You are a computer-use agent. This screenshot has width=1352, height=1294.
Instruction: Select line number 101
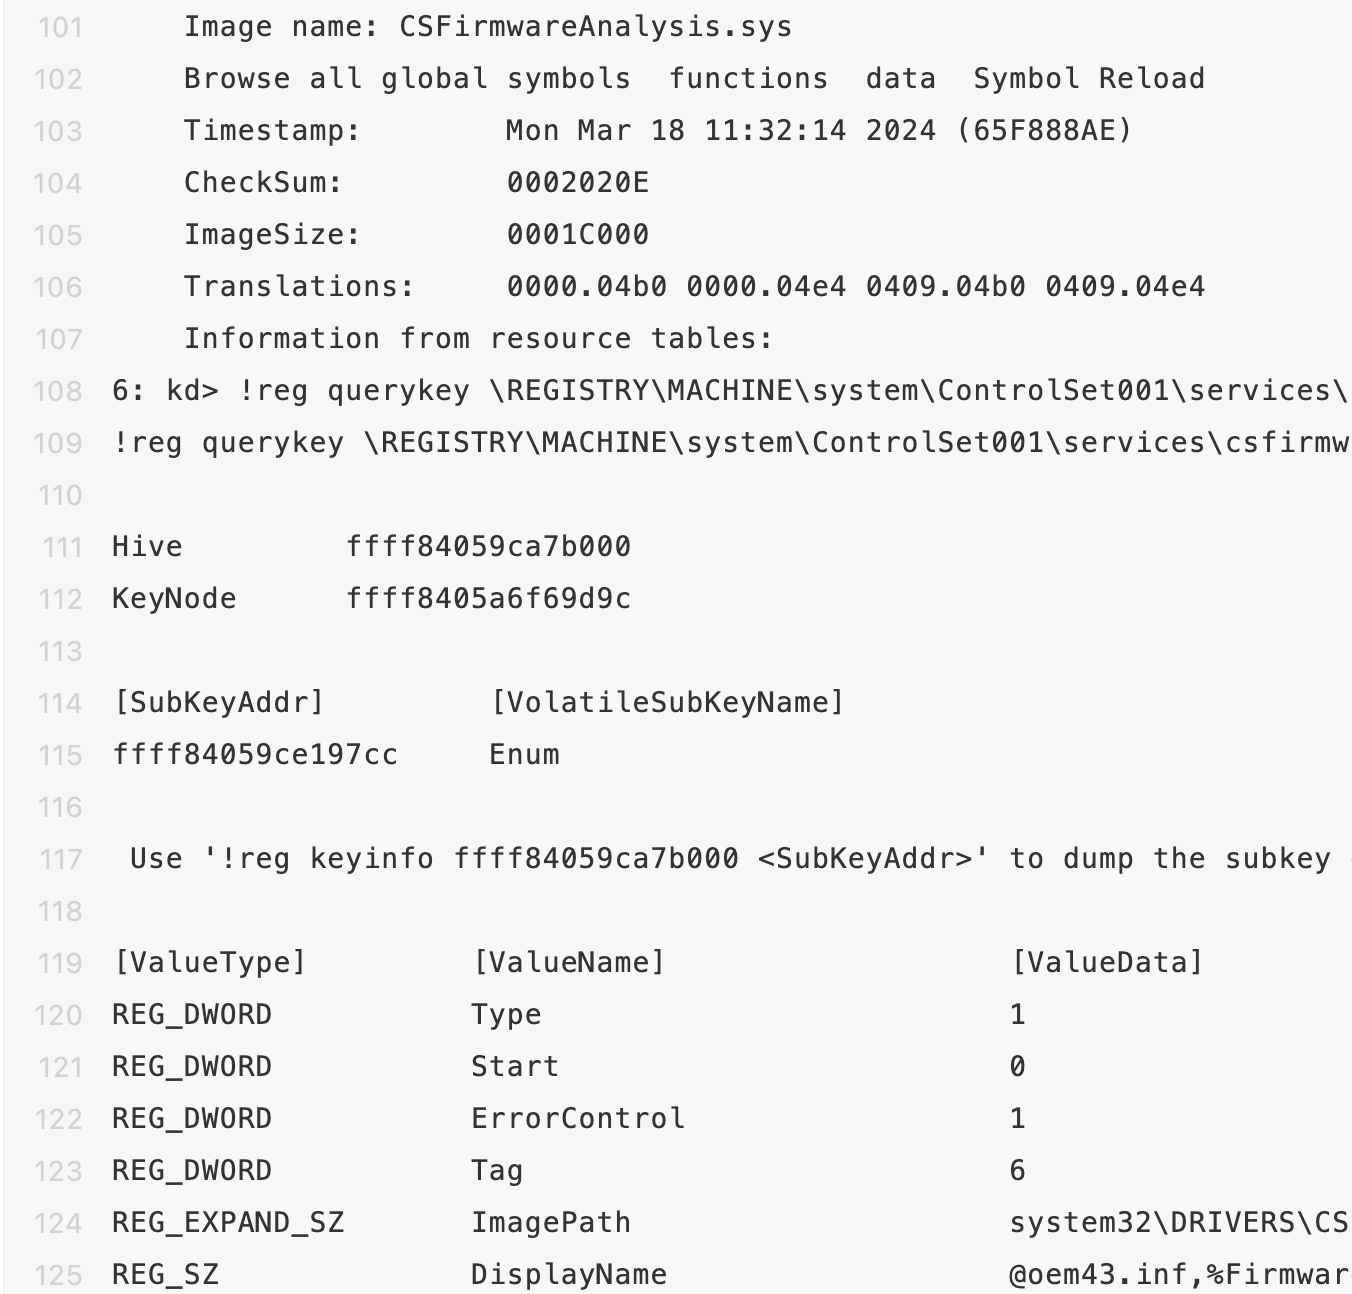pos(60,27)
